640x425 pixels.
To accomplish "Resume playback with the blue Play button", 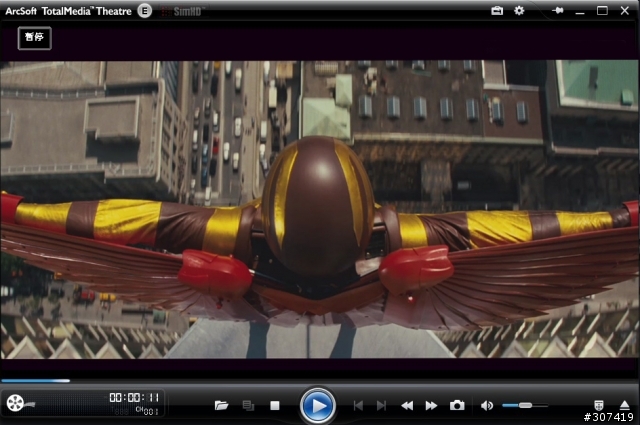I will coord(318,406).
